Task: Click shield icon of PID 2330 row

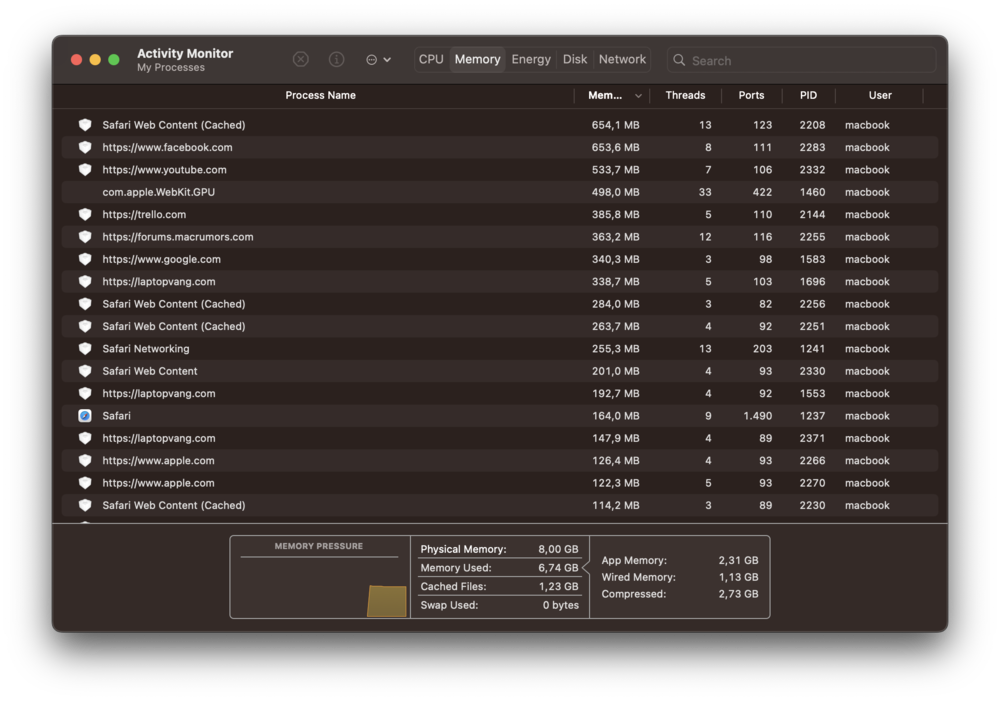Action: [x=85, y=371]
